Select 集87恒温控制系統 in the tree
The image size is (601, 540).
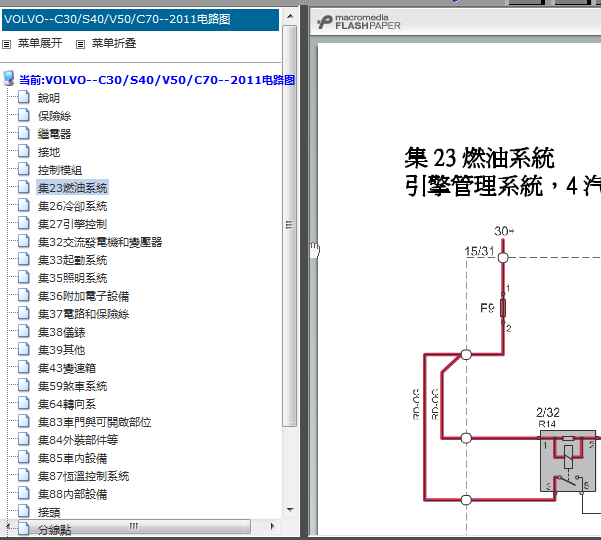click(84, 476)
